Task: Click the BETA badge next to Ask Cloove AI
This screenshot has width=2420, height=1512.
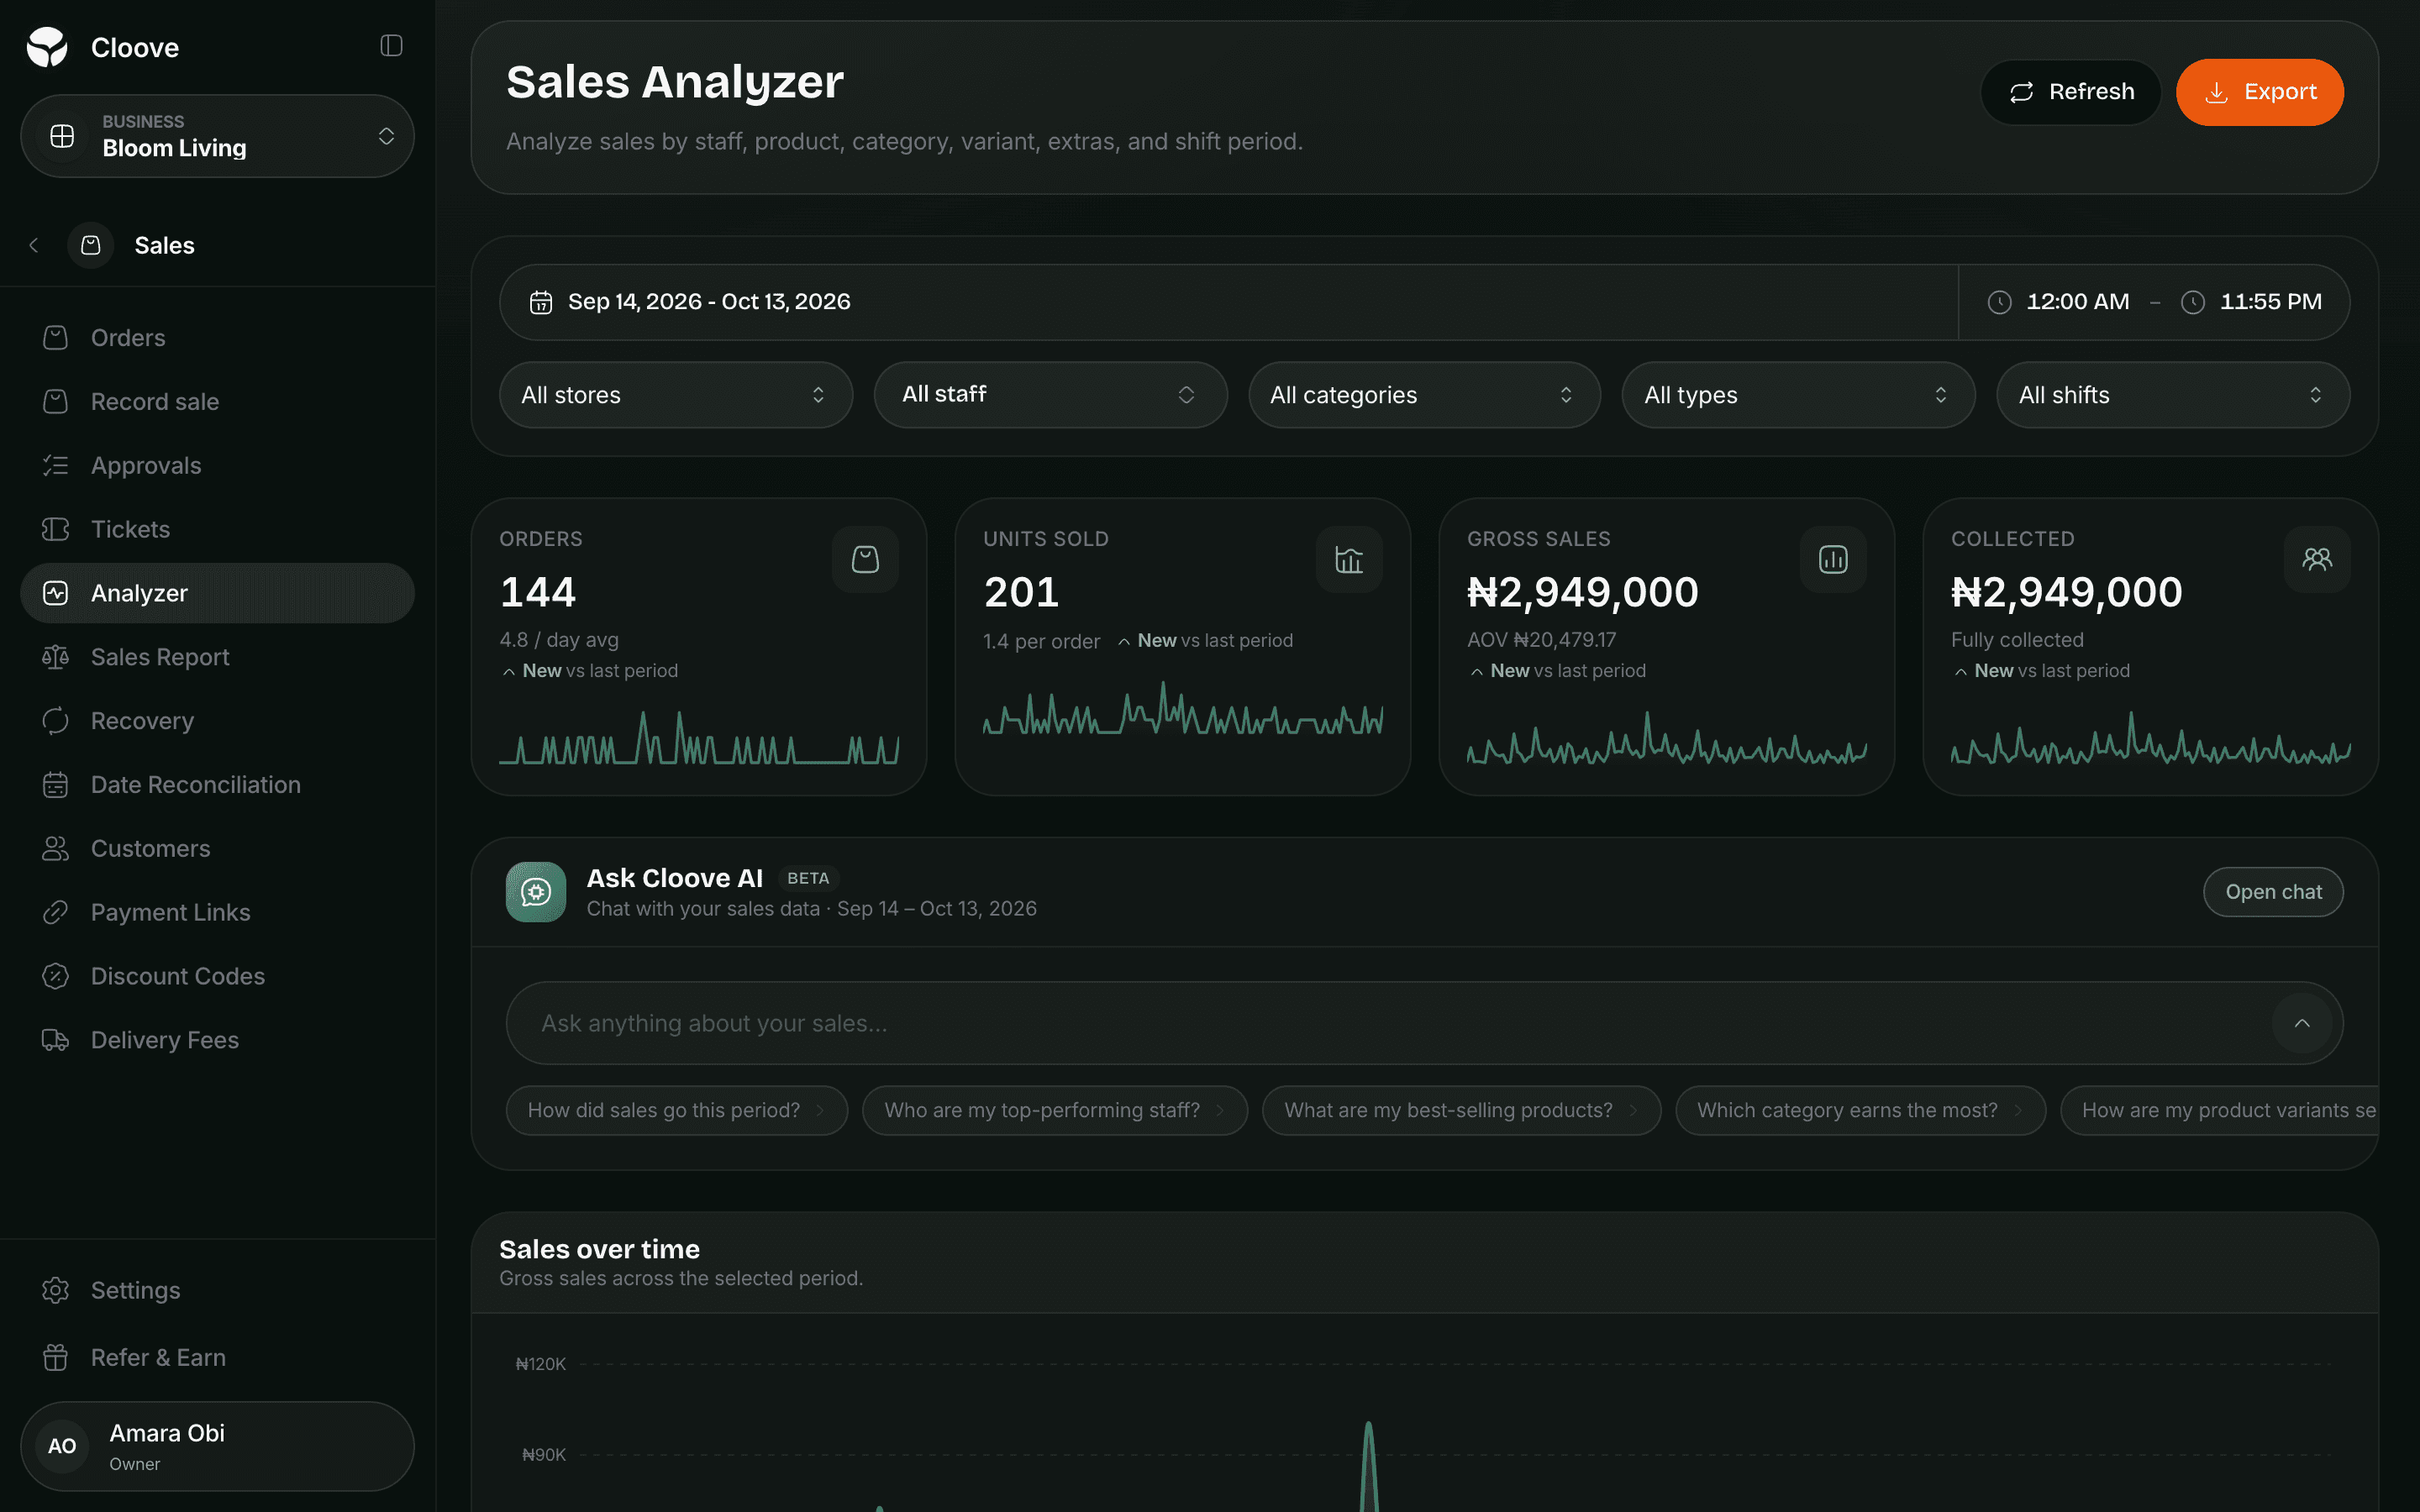Action: 808,878
